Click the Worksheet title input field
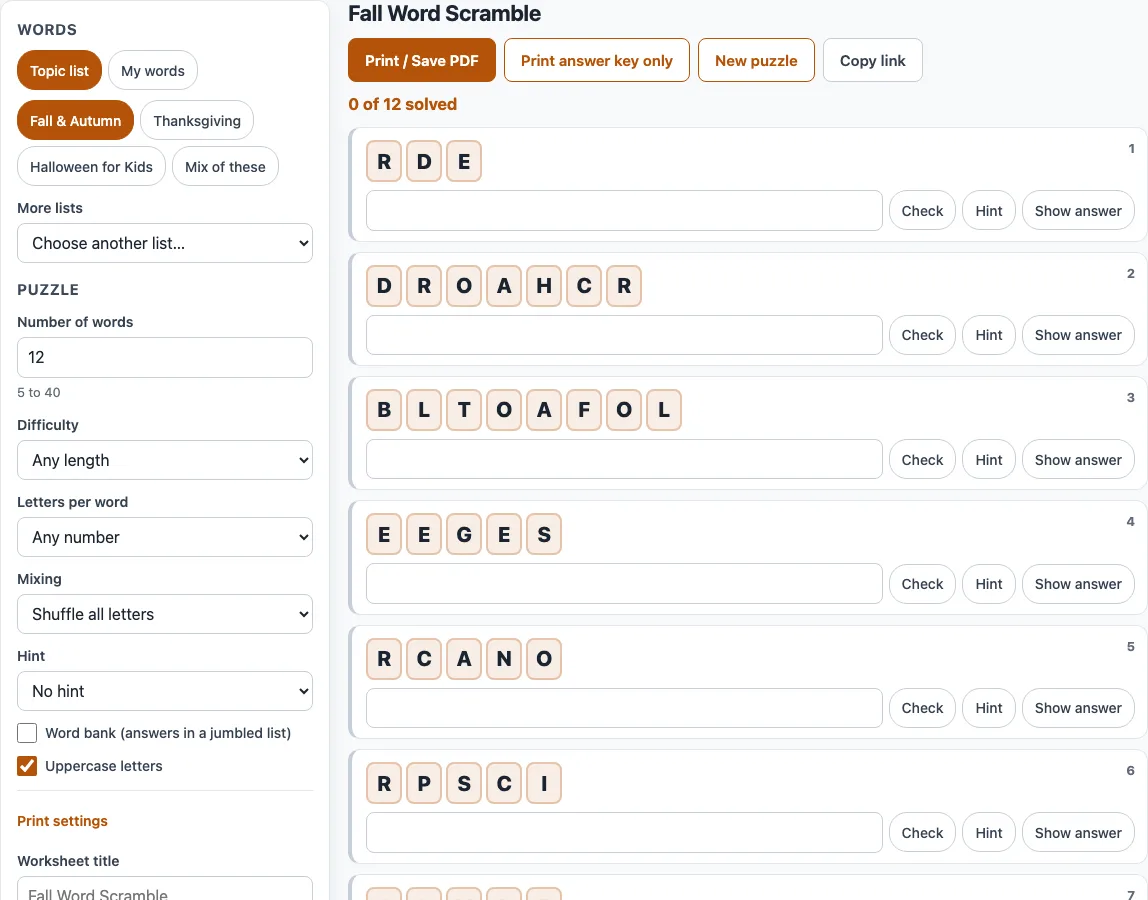 (x=165, y=888)
